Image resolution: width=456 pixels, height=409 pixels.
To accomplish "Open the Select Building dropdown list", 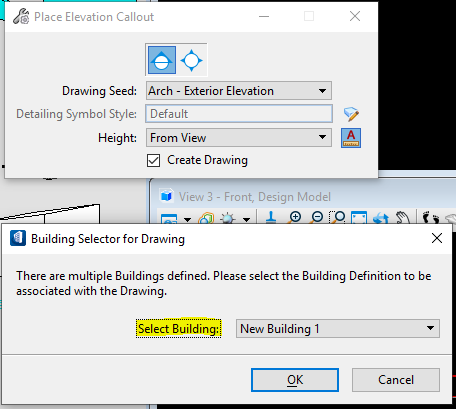I will click(x=338, y=329).
